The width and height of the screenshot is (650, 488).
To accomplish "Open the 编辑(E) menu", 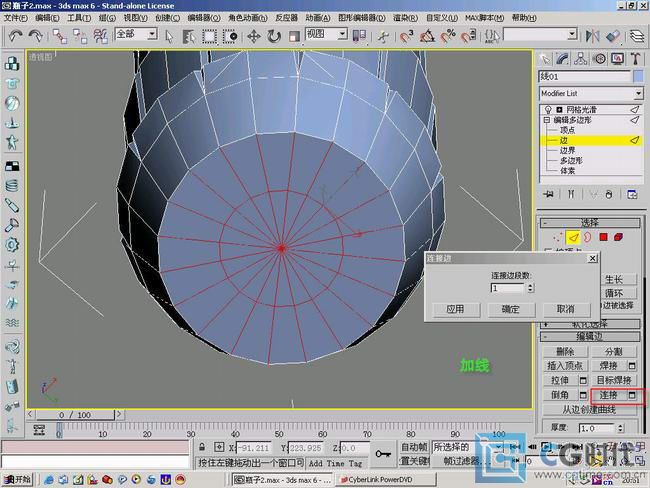I will [47, 18].
